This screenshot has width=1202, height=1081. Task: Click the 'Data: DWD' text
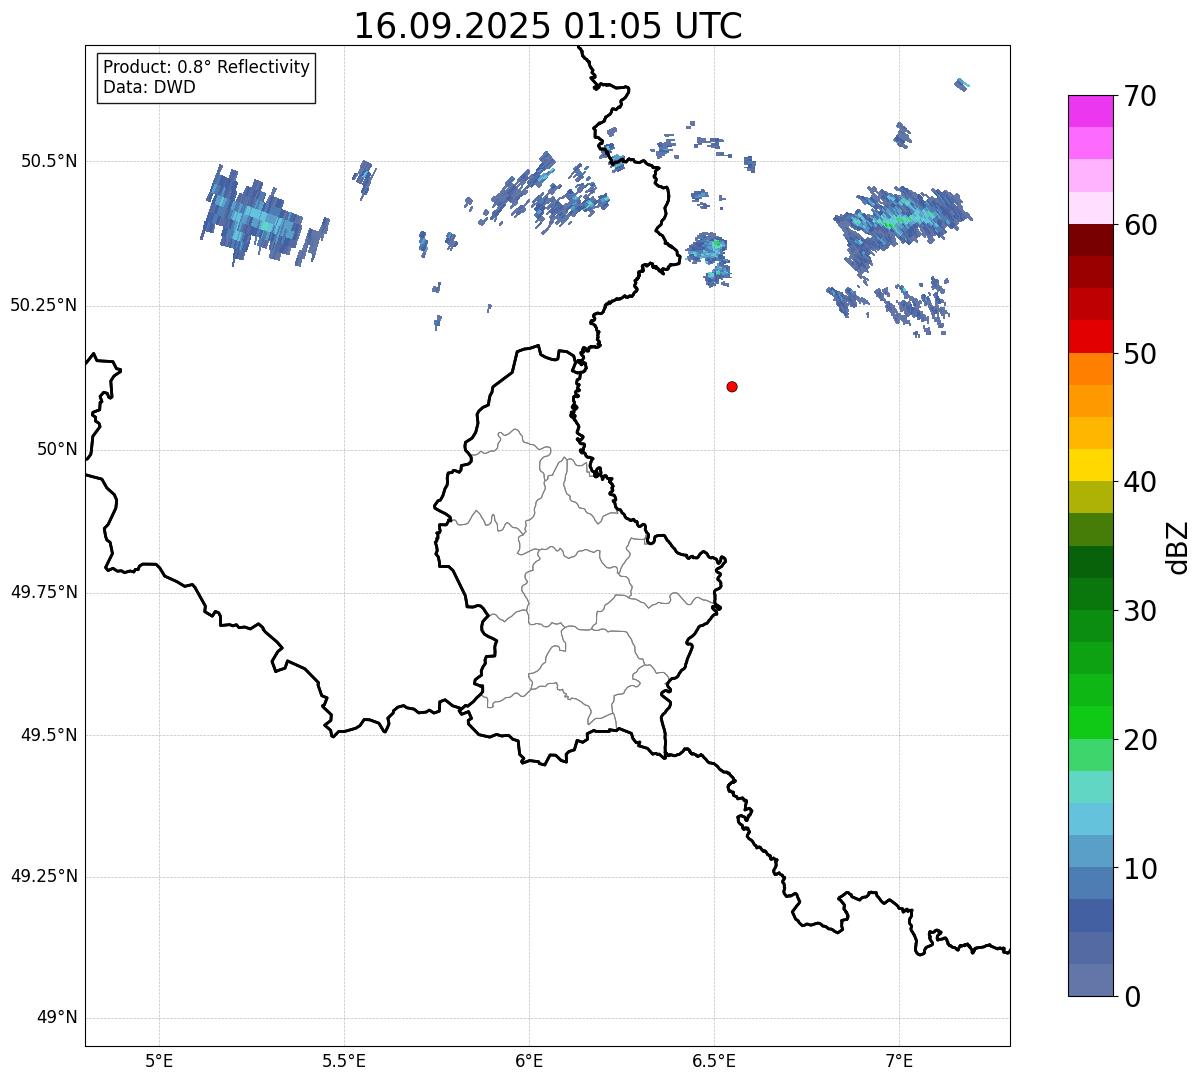[x=149, y=87]
